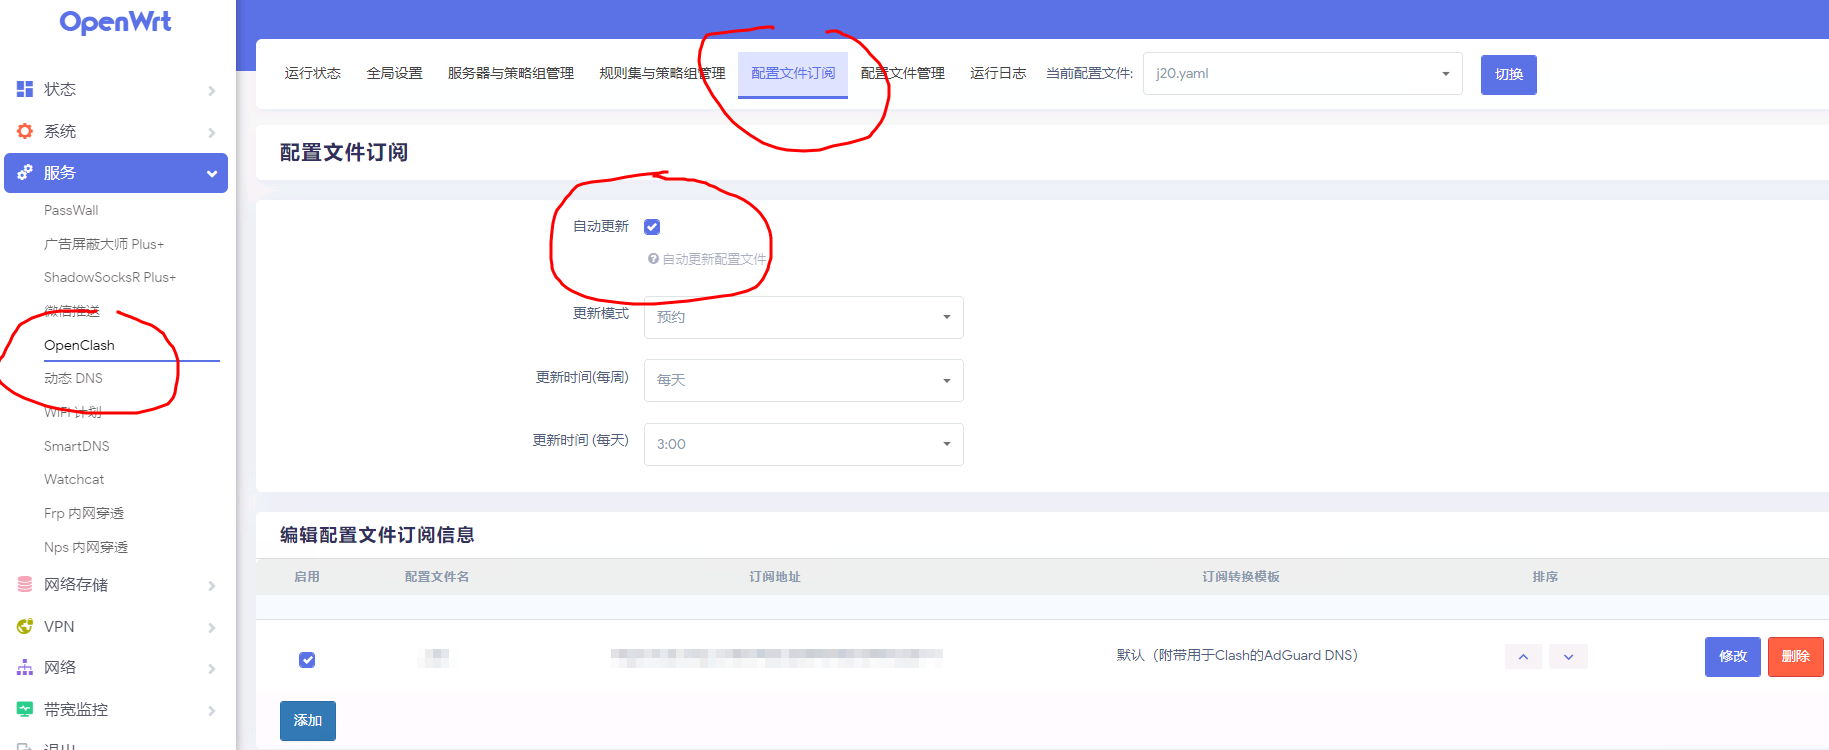Viewport: 1829px width, 750px height.
Task: Open the 更新时间 (每天) 3:00 dropdown
Action: pos(803,444)
